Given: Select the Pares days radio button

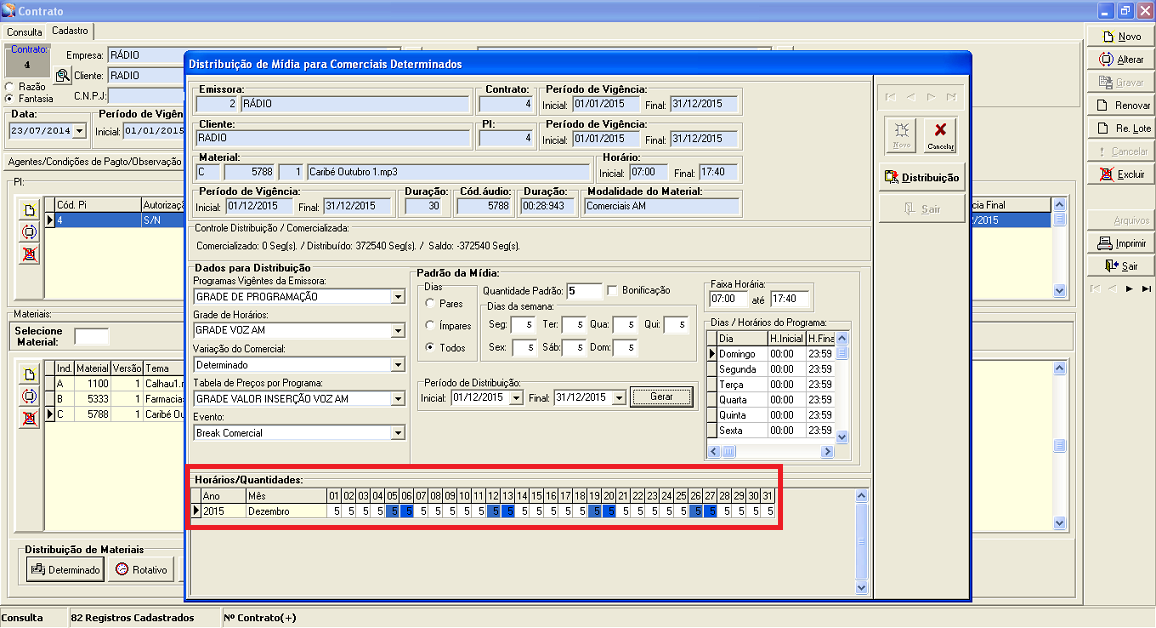Looking at the screenshot, I should [x=430, y=303].
